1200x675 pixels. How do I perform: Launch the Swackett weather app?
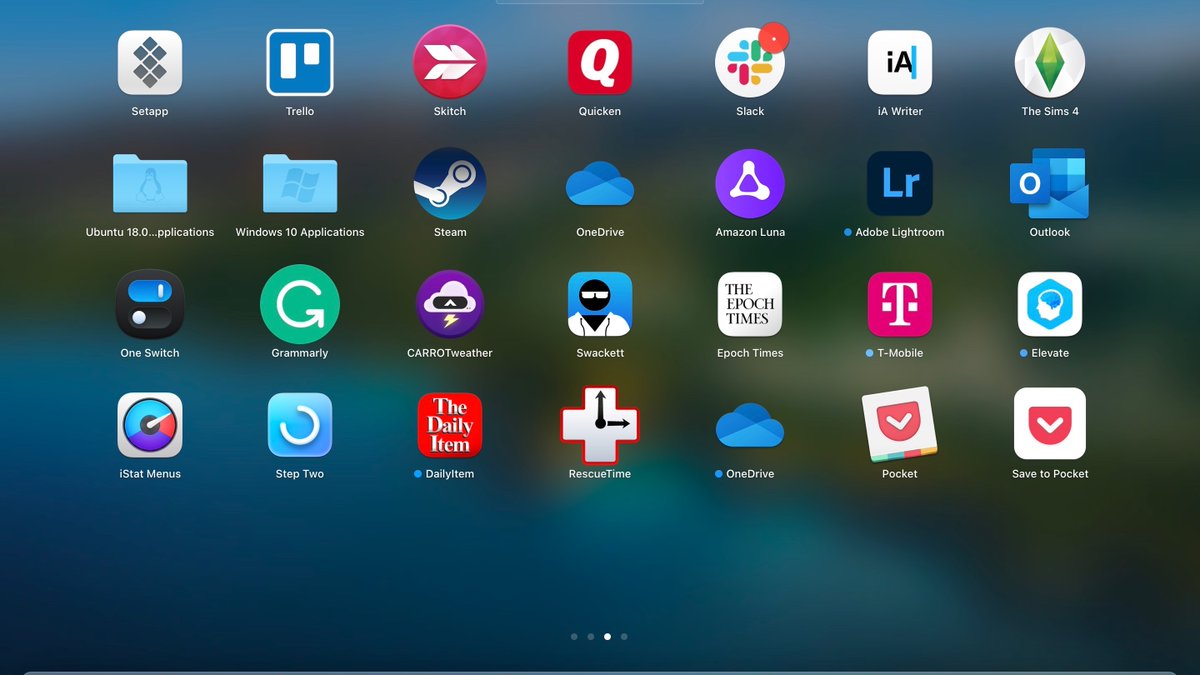600,304
